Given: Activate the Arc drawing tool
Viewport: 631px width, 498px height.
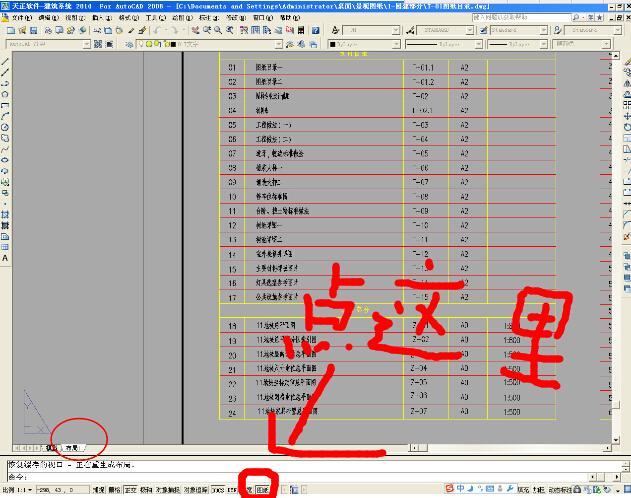Looking at the screenshot, I should click(x=5, y=117).
